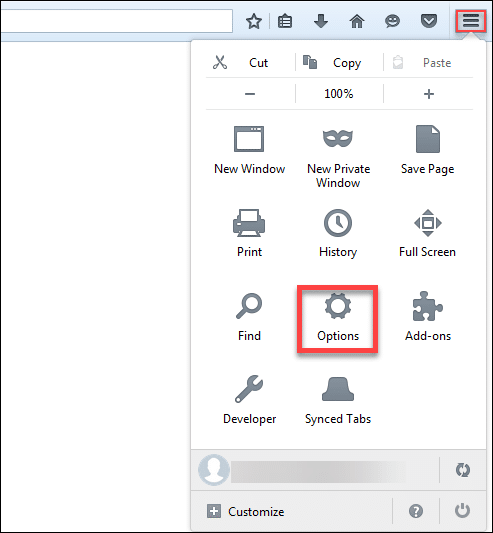Open the Add-ons puzzle piece
This screenshot has height=533, width=493.
pos(428,316)
